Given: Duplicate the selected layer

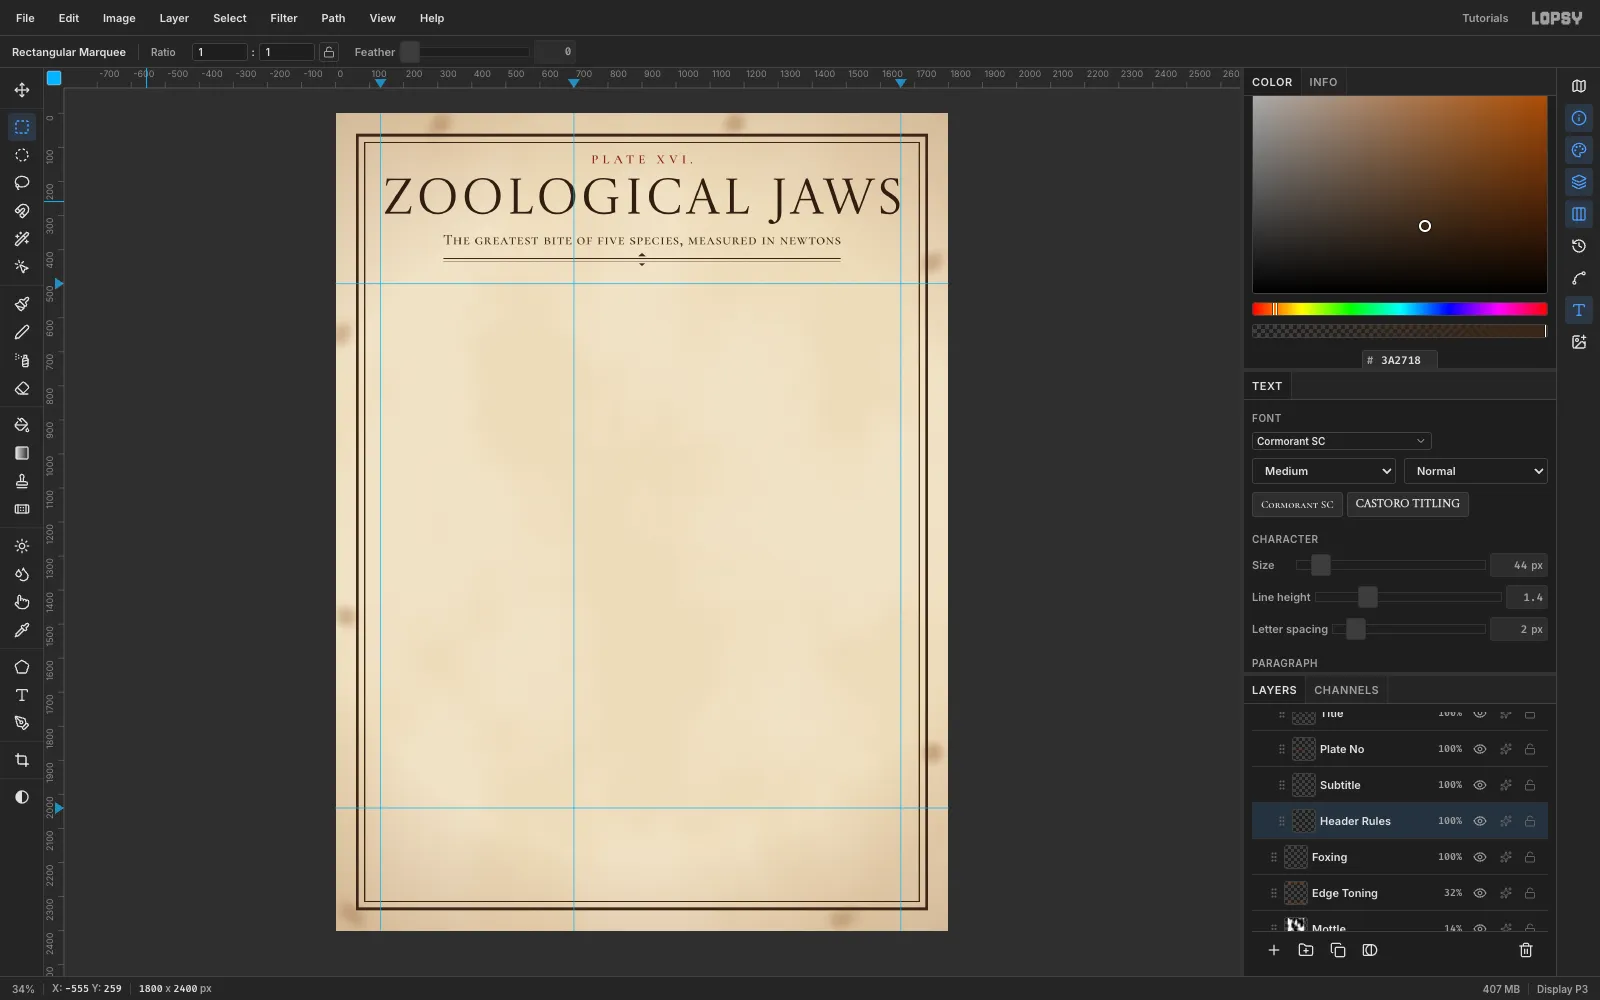Looking at the screenshot, I should [x=1338, y=950].
